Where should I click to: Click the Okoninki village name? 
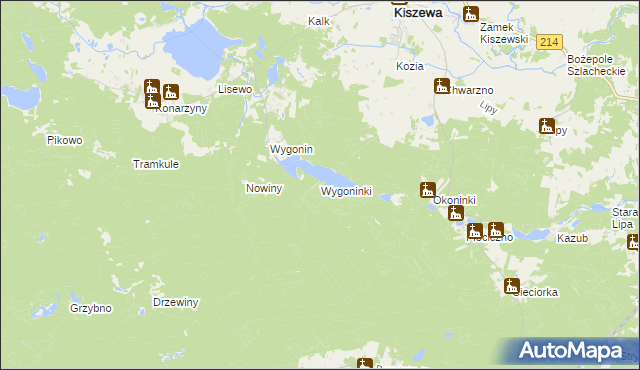tap(454, 200)
